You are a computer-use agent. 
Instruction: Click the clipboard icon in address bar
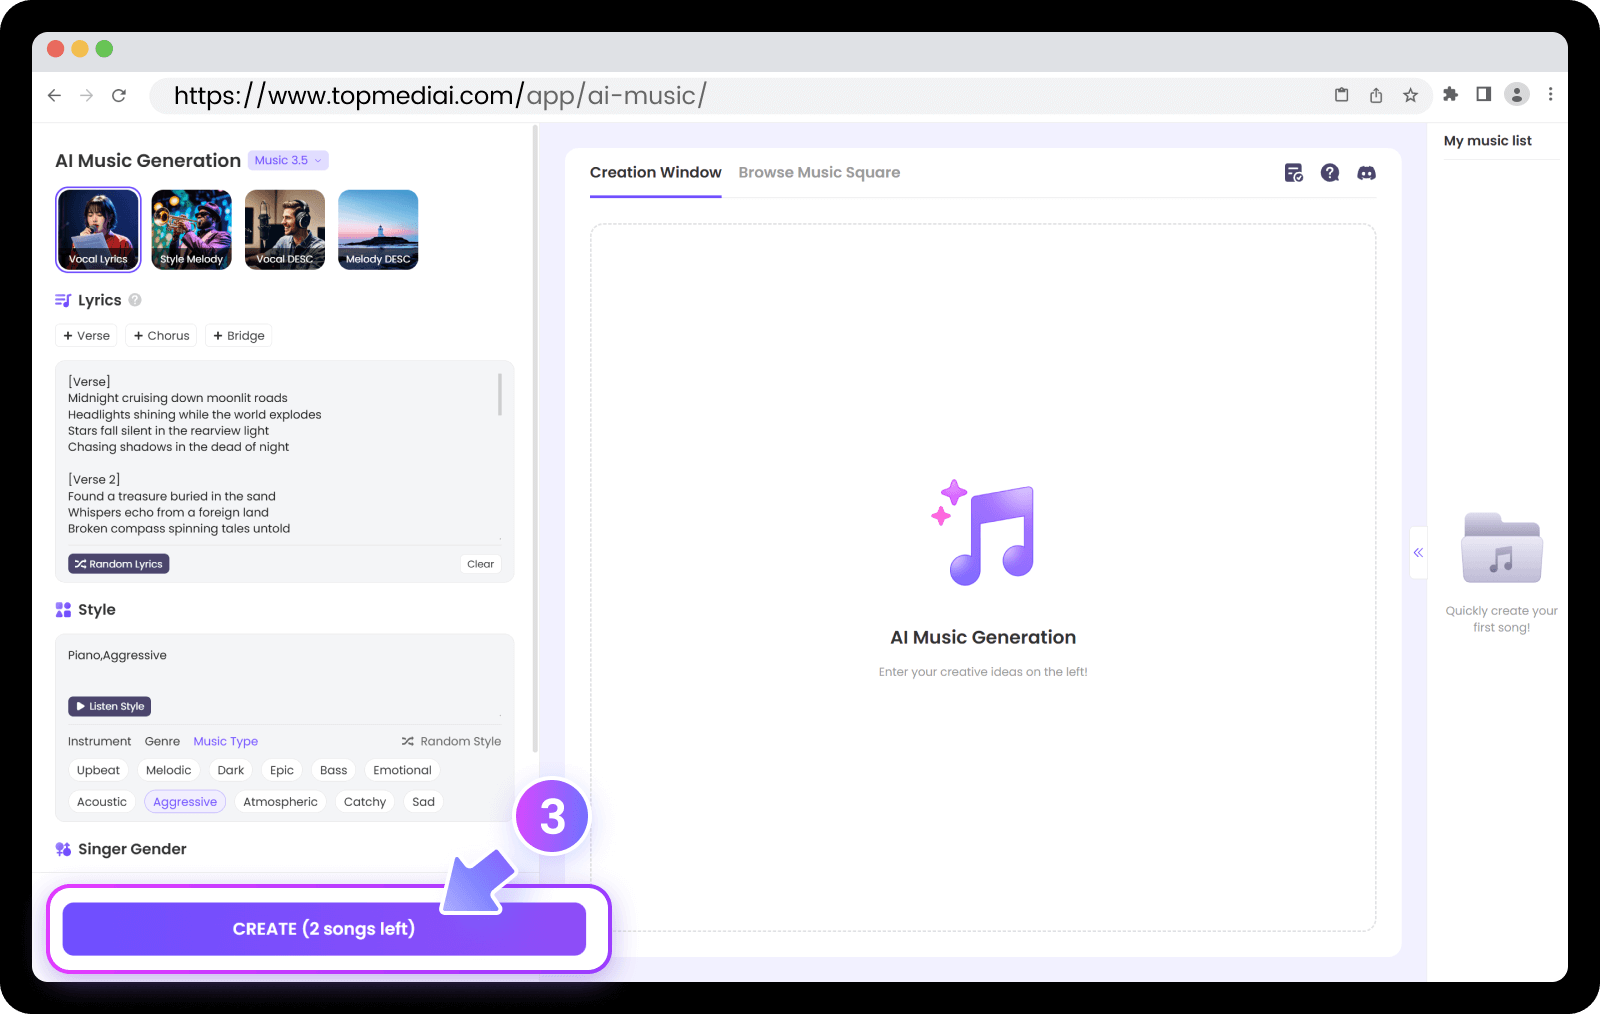point(1342,95)
